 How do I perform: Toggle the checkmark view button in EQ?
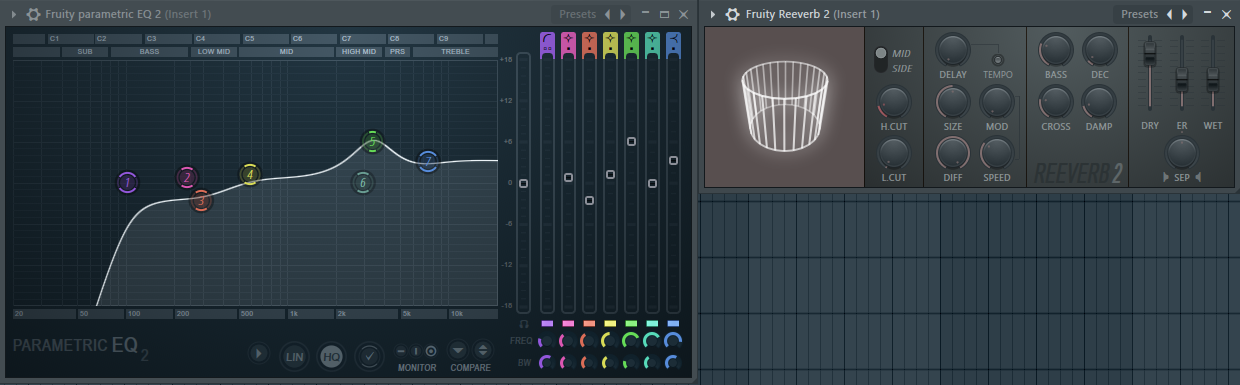[369, 355]
